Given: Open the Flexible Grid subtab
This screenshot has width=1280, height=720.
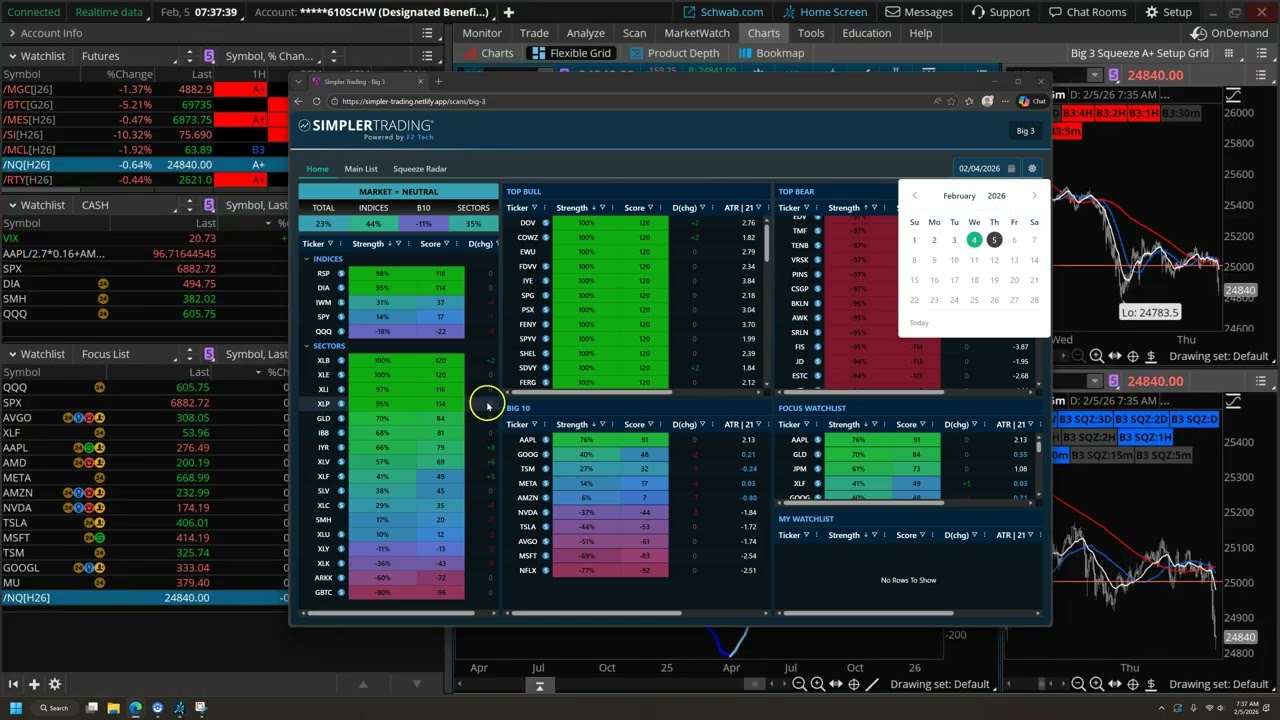Looking at the screenshot, I should coord(571,53).
